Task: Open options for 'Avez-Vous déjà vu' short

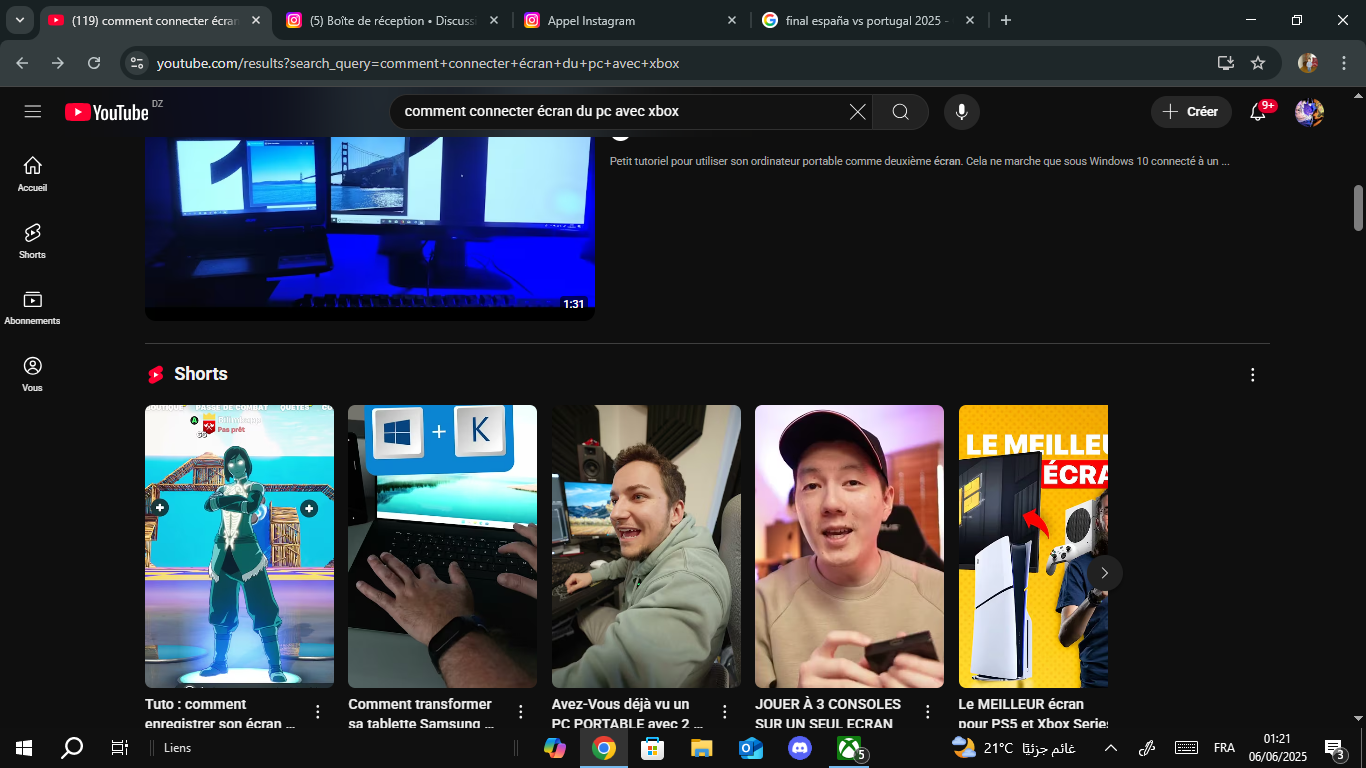Action: point(724,712)
